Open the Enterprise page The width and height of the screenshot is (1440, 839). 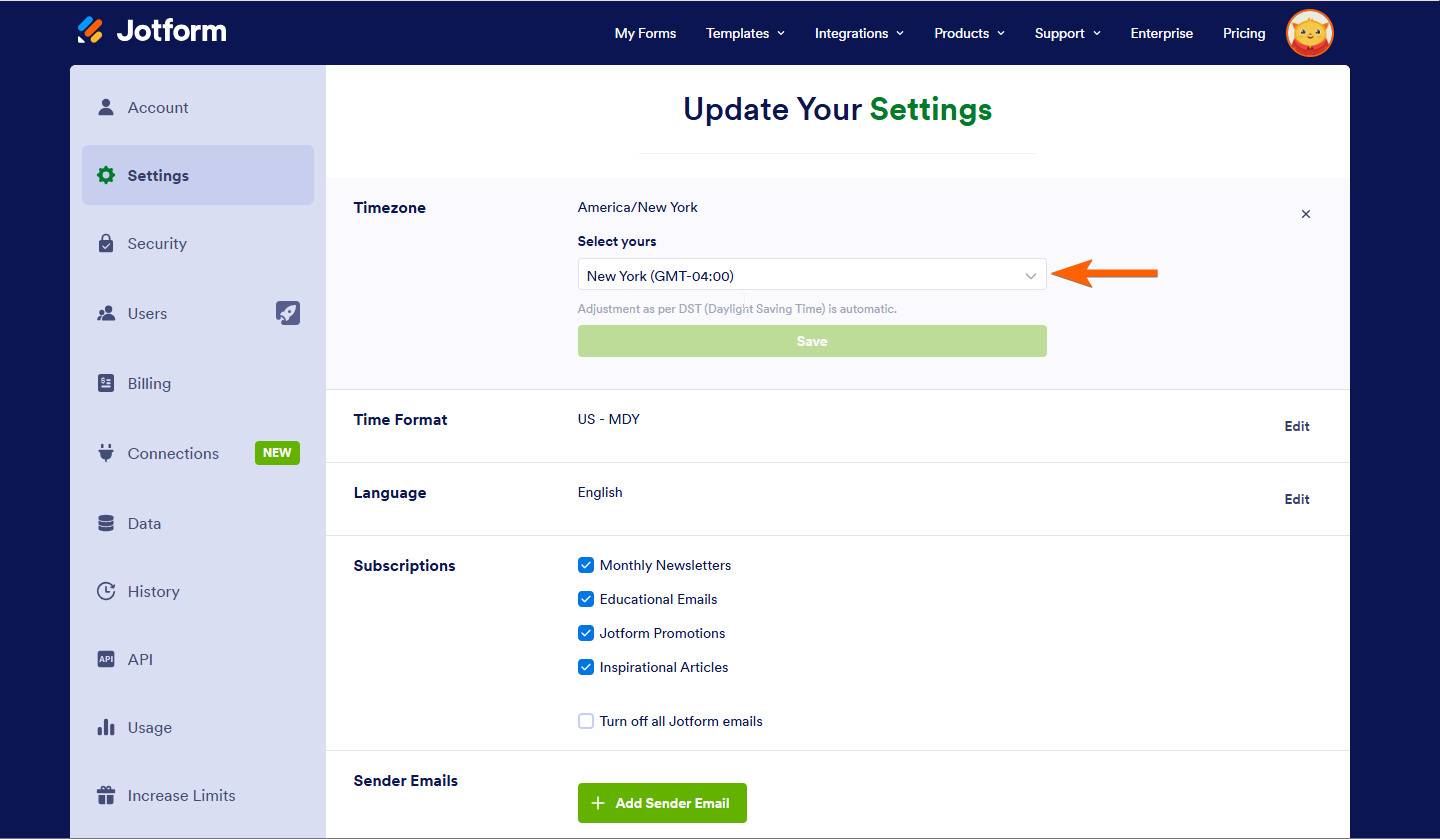pyautogui.click(x=1161, y=33)
